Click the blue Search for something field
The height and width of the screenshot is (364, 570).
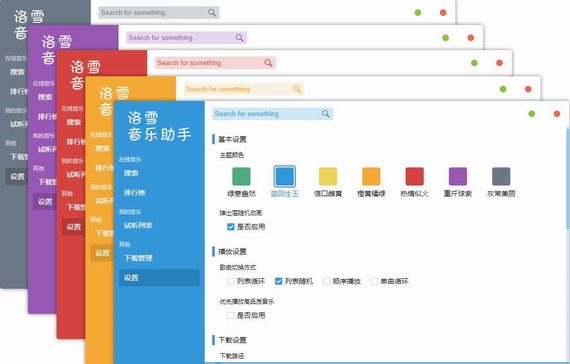pyautogui.click(x=272, y=114)
